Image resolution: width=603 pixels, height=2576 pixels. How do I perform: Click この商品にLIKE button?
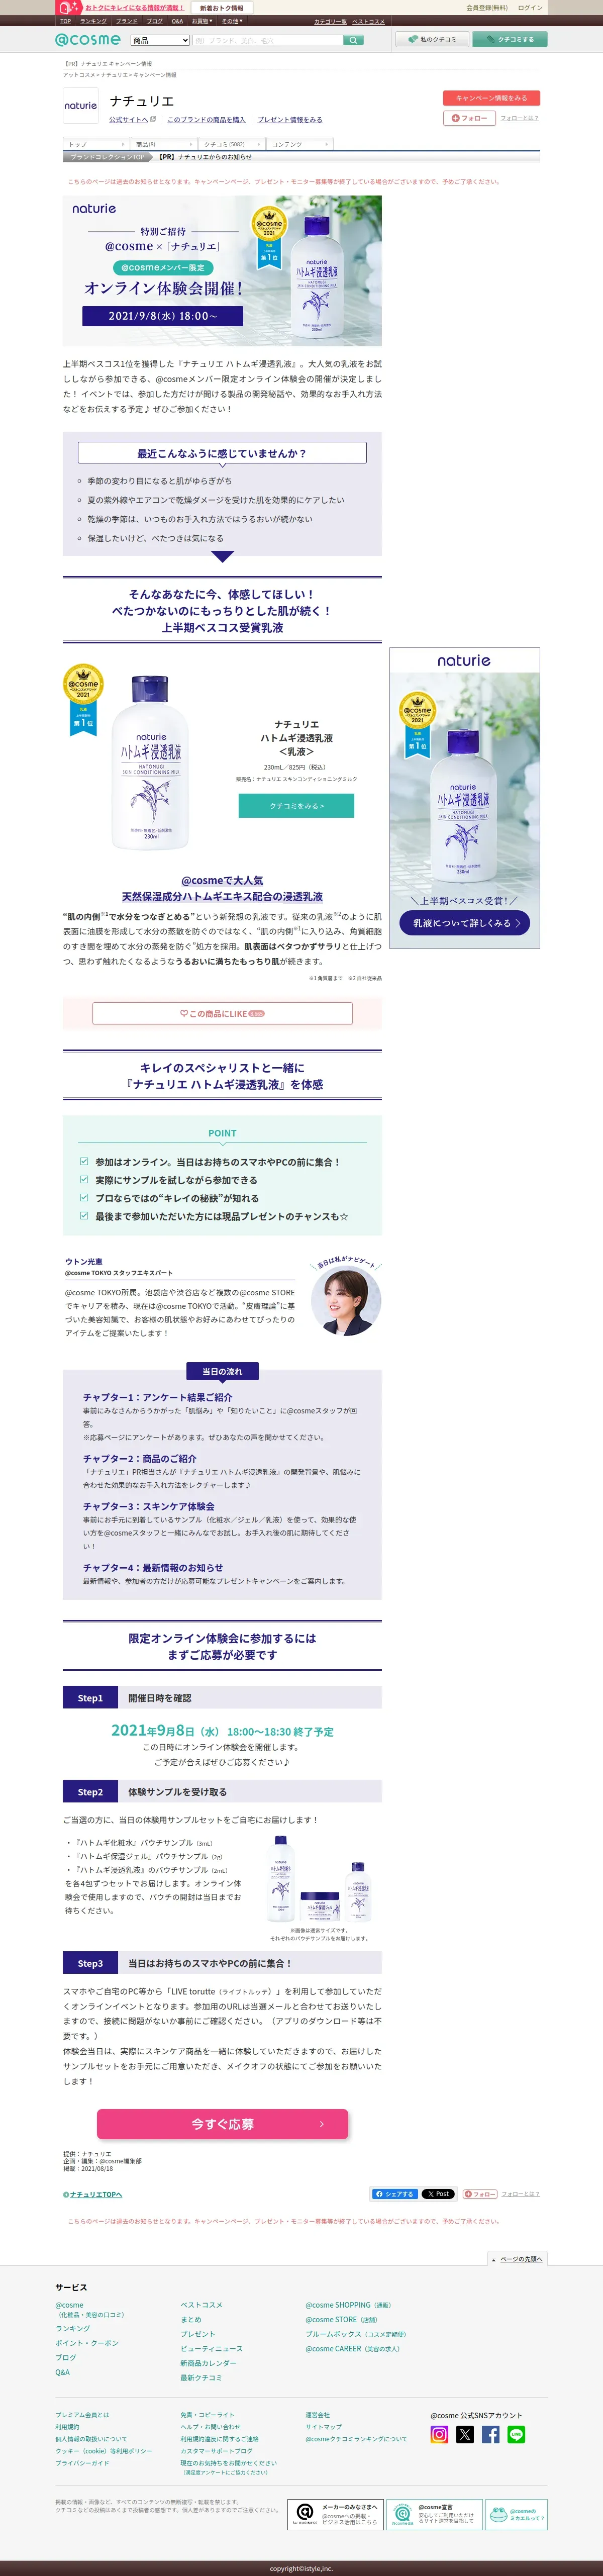pyautogui.click(x=222, y=1013)
